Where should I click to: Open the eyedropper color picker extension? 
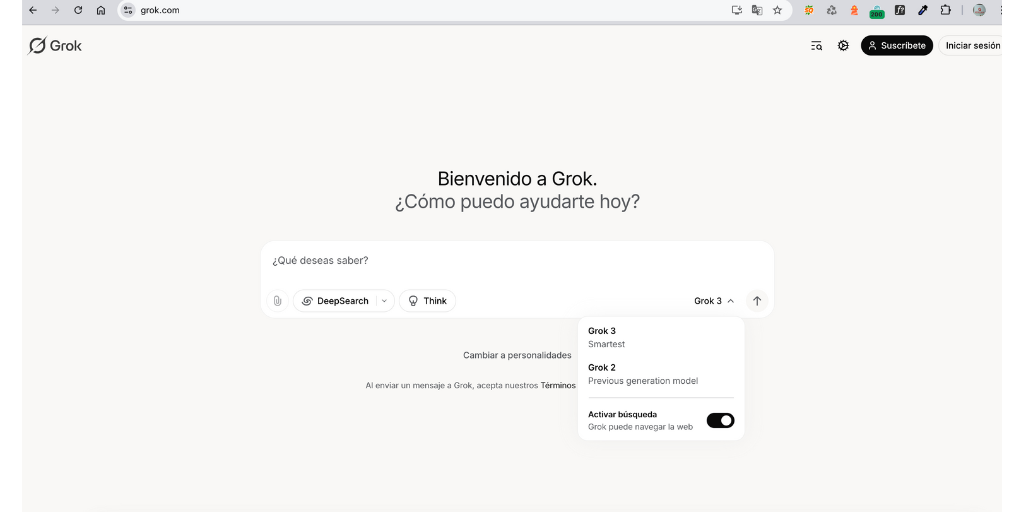click(923, 10)
